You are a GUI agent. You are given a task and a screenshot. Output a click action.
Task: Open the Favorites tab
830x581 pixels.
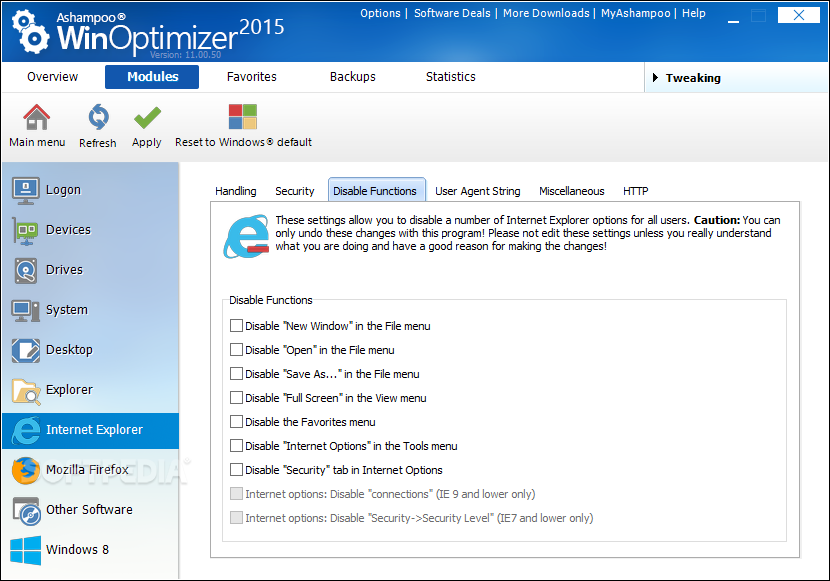[x=251, y=77]
